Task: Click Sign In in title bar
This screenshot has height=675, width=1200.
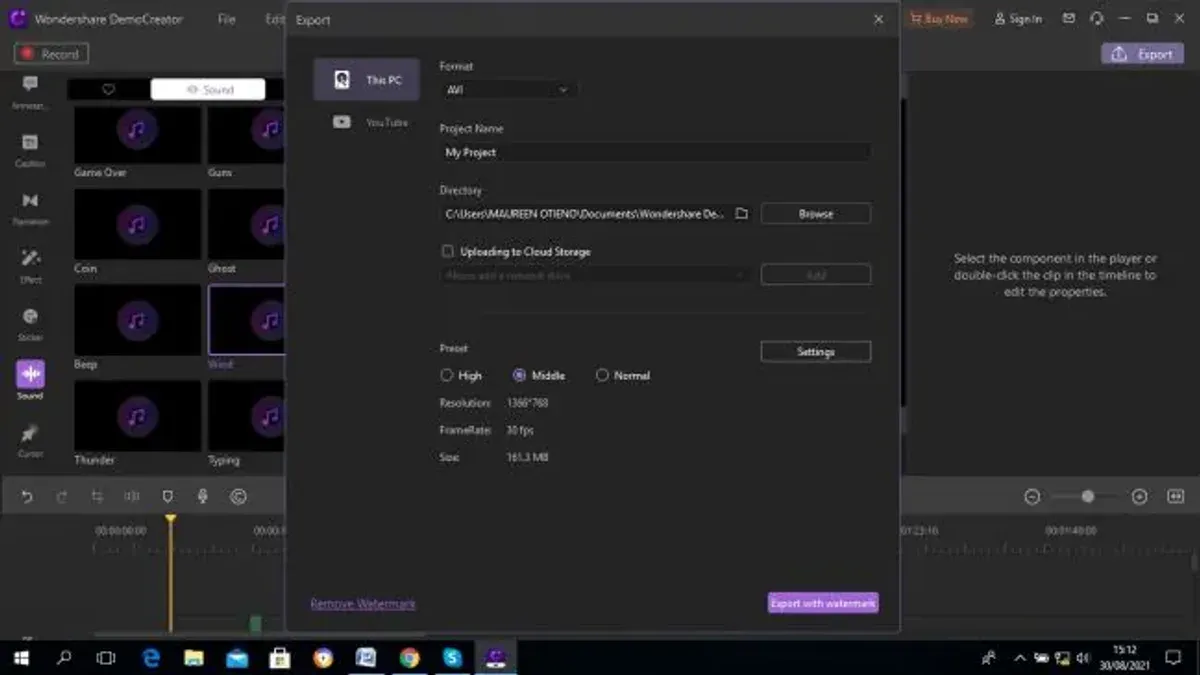Action: click(1018, 19)
